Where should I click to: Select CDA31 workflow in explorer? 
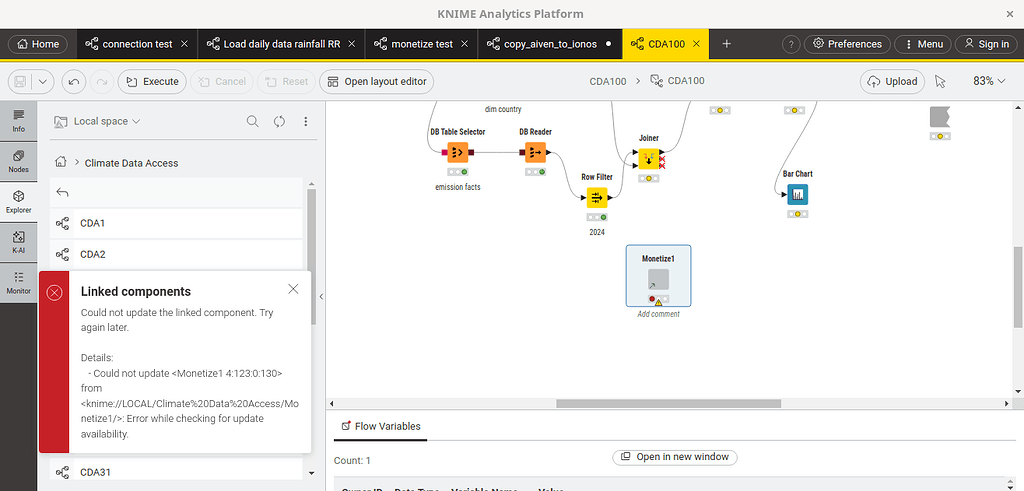point(176,472)
